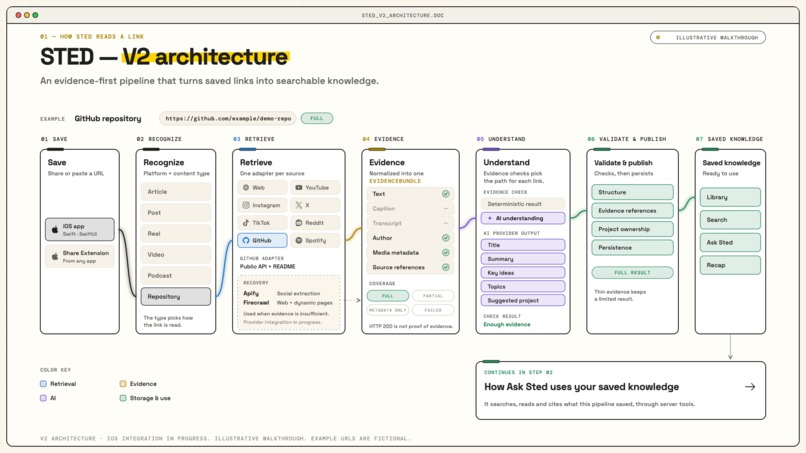Toggle the Author evidence checkmark
The image size is (806, 453).
point(446,238)
